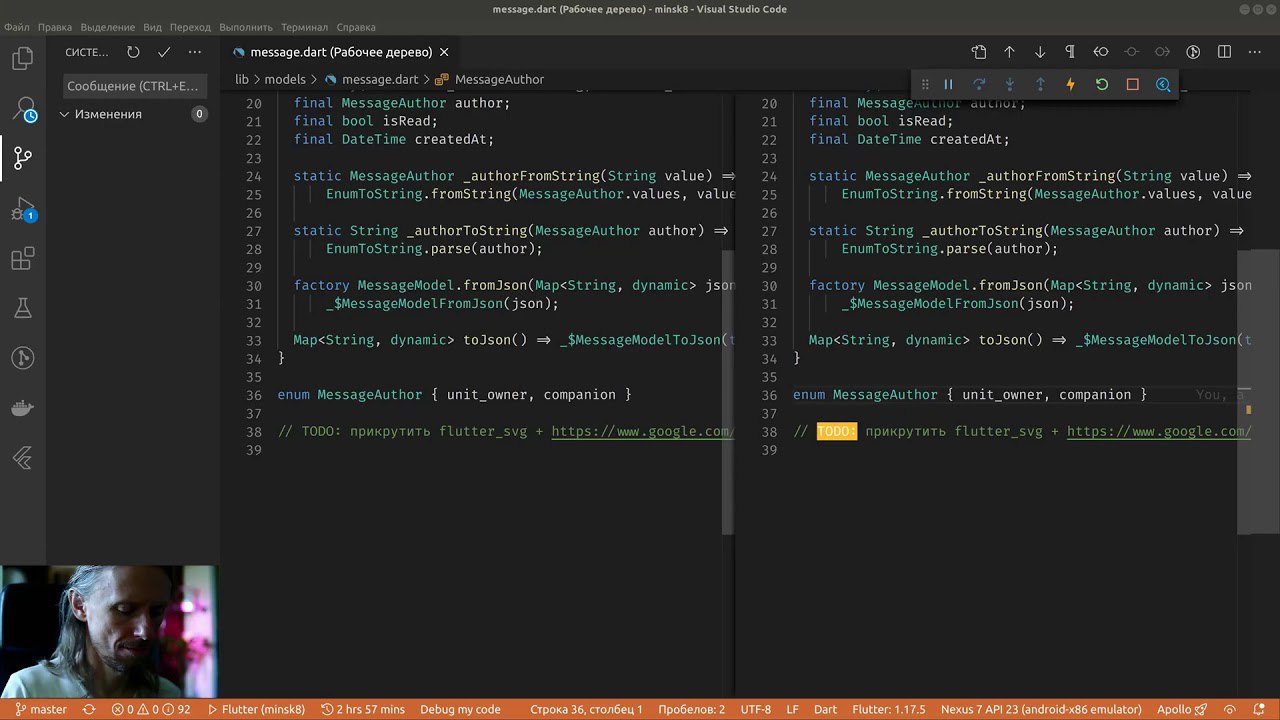Change file encoding UTF-8
The height and width of the screenshot is (720, 1280).
point(755,709)
